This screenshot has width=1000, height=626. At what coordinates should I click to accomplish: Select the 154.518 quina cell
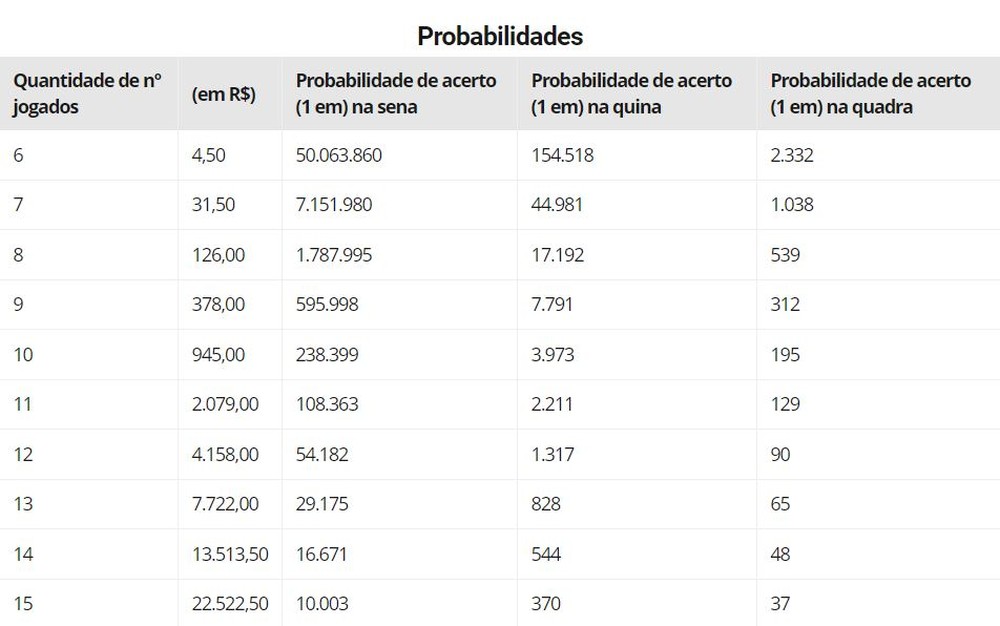point(565,156)
